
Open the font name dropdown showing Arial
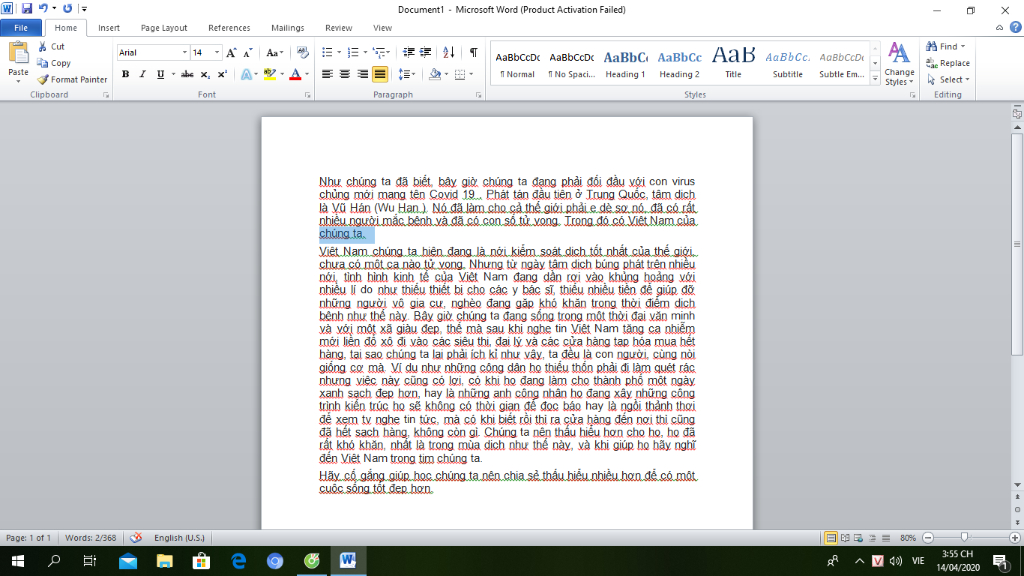click(x=185, y=52)
